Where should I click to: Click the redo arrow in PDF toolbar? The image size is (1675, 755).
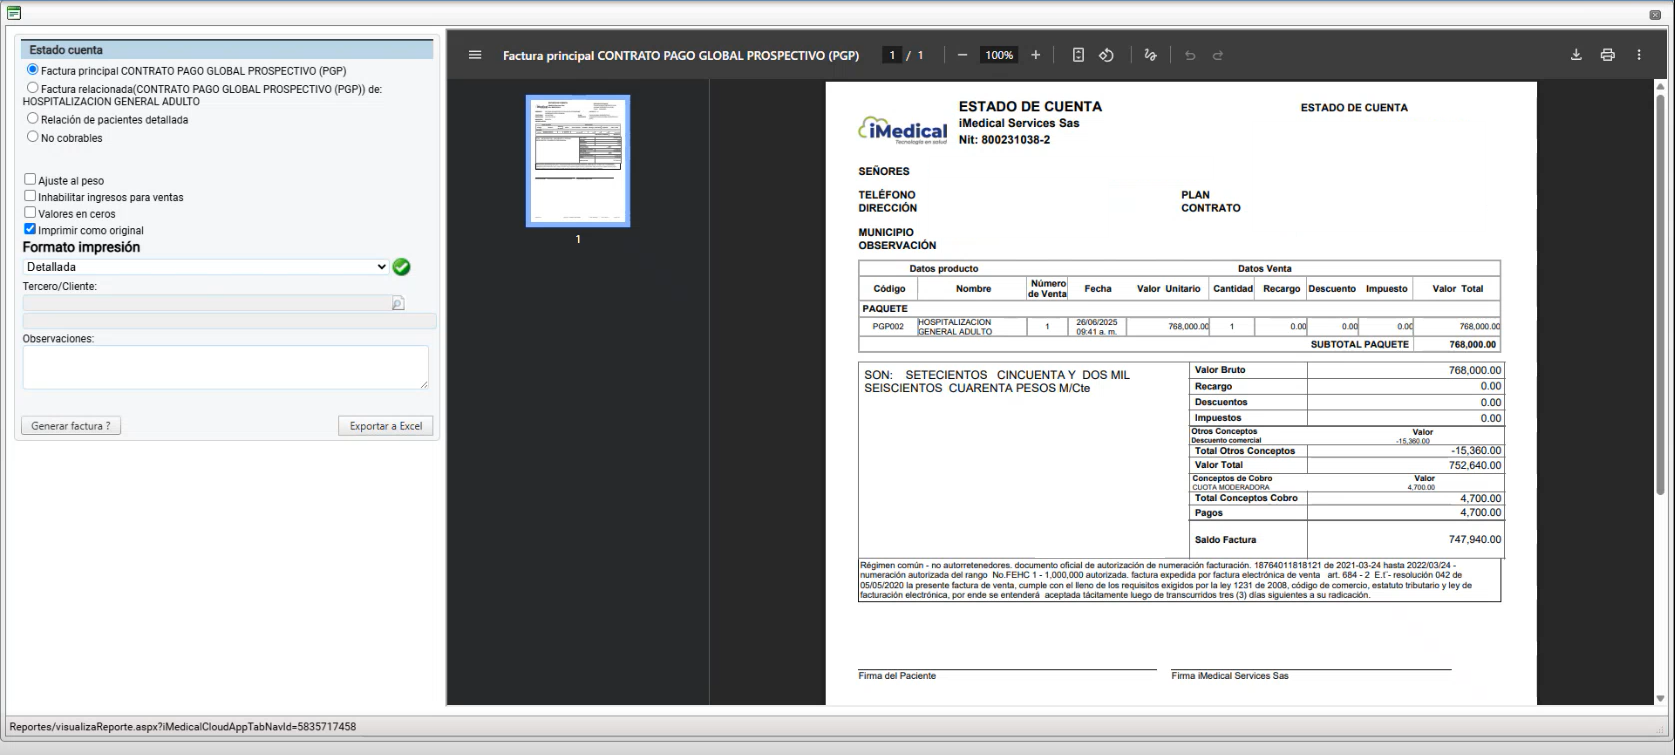click(x=1218, y=55)
